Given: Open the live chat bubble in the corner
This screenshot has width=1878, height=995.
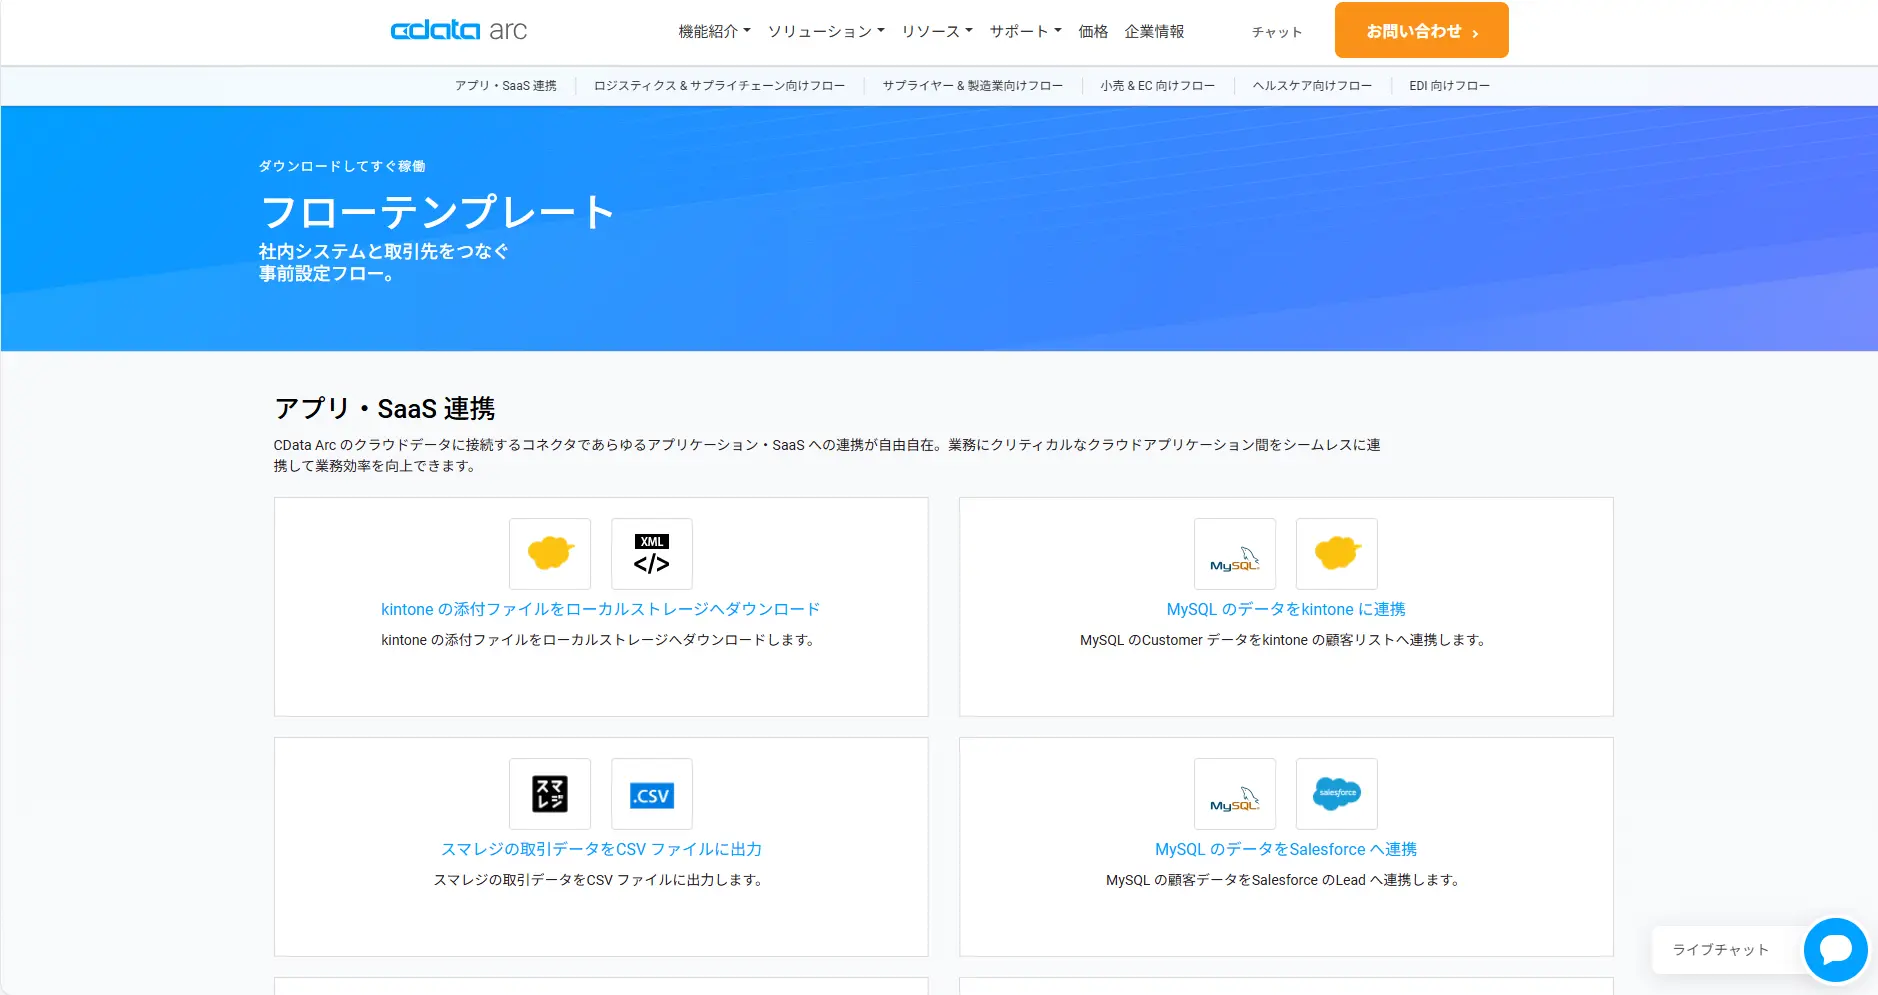Looking at the screenshot, I should pos(1834,950).
